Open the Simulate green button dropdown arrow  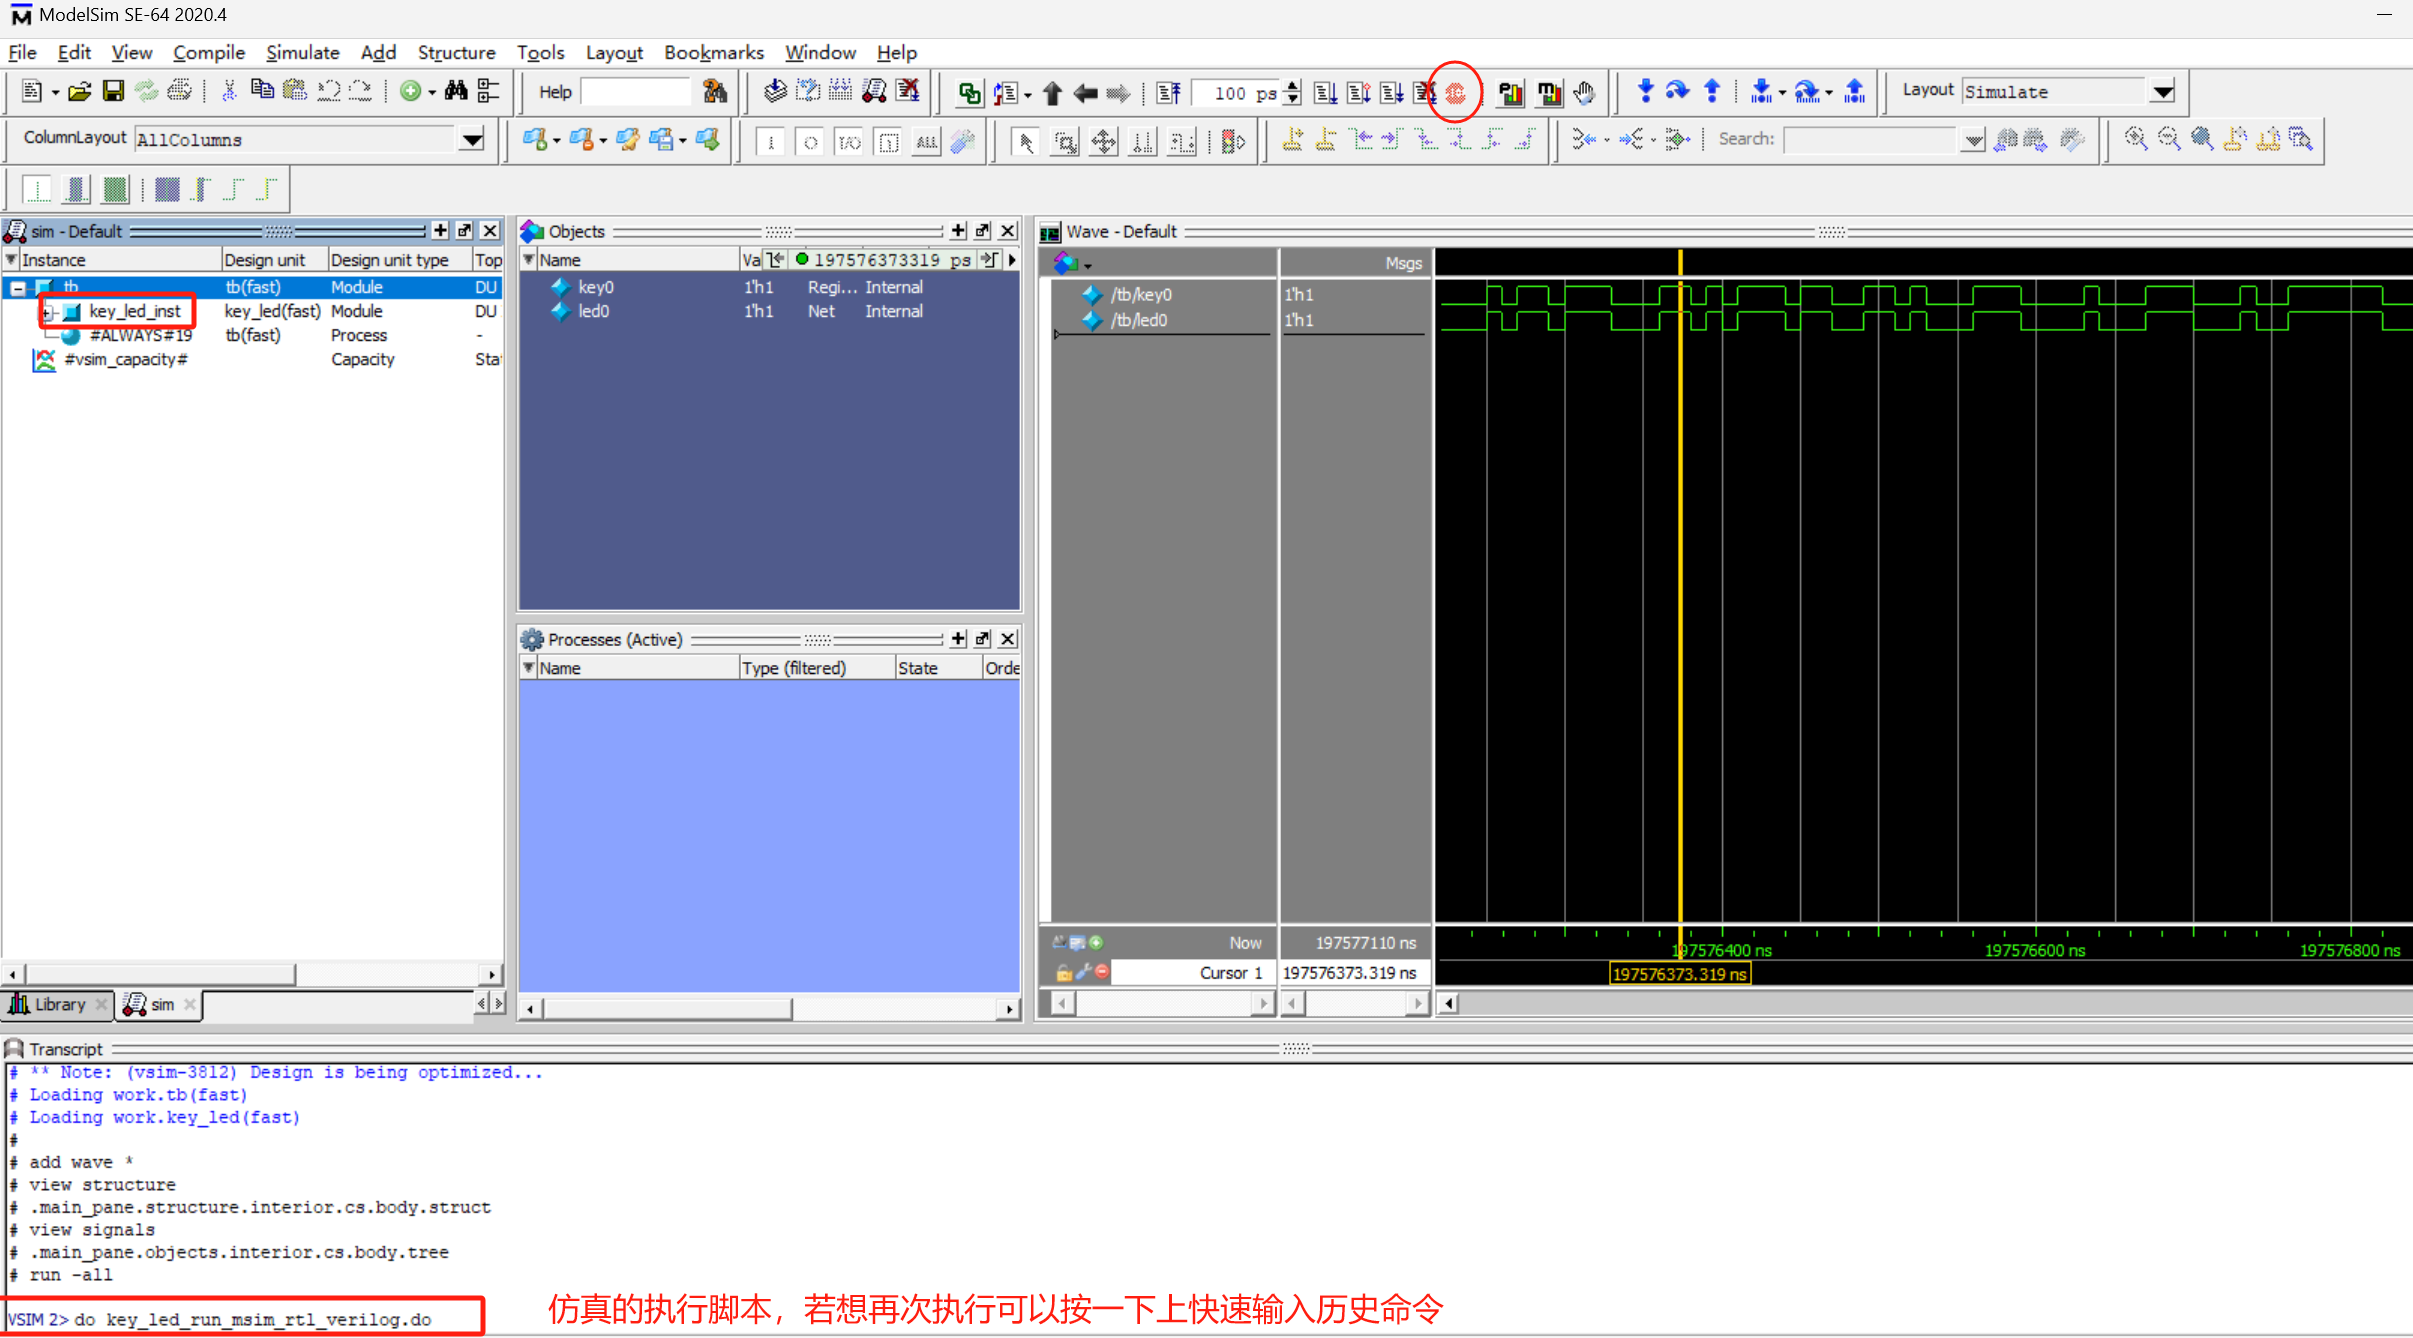pos(432,93)
